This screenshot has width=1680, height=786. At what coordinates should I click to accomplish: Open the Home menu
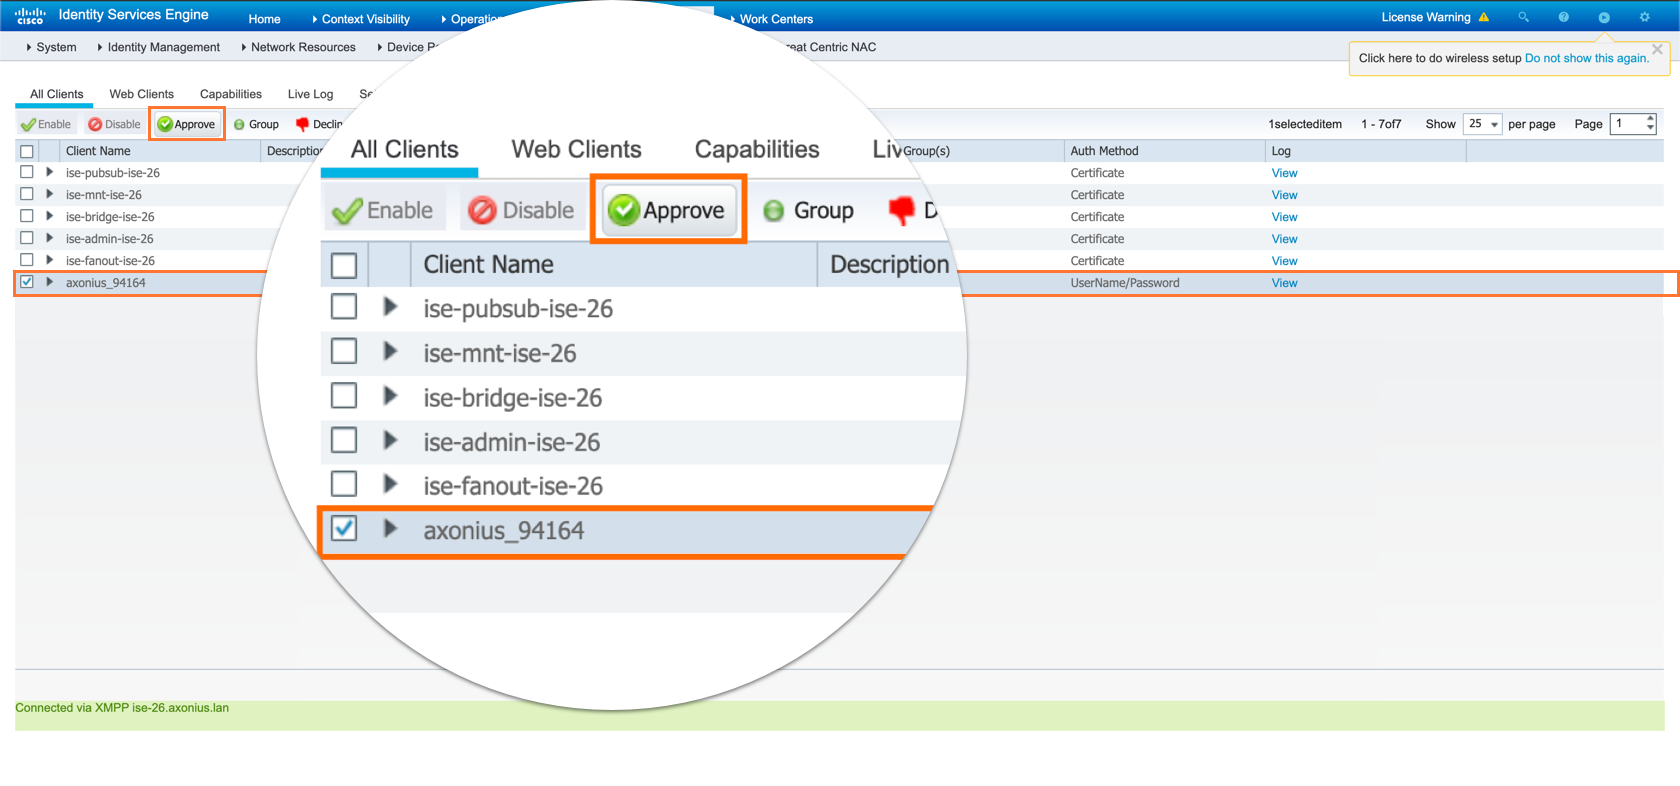264,19
